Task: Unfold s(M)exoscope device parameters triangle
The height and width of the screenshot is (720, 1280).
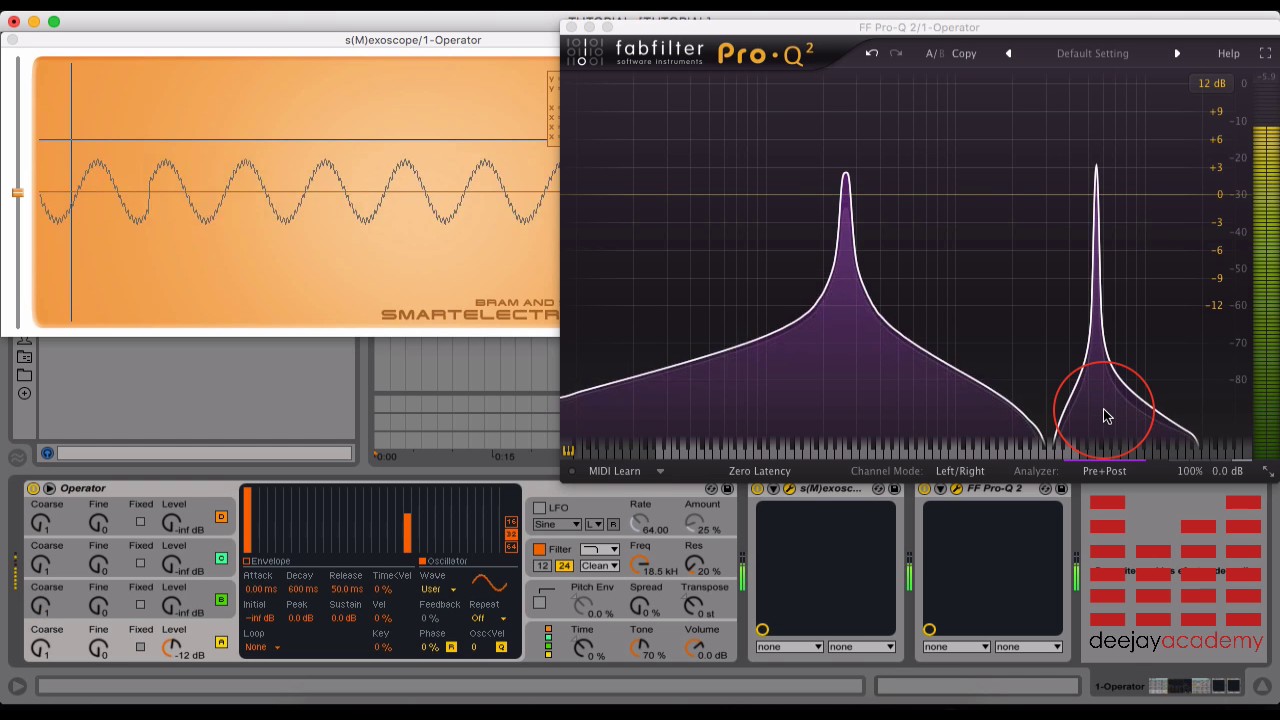Action: 773,488
